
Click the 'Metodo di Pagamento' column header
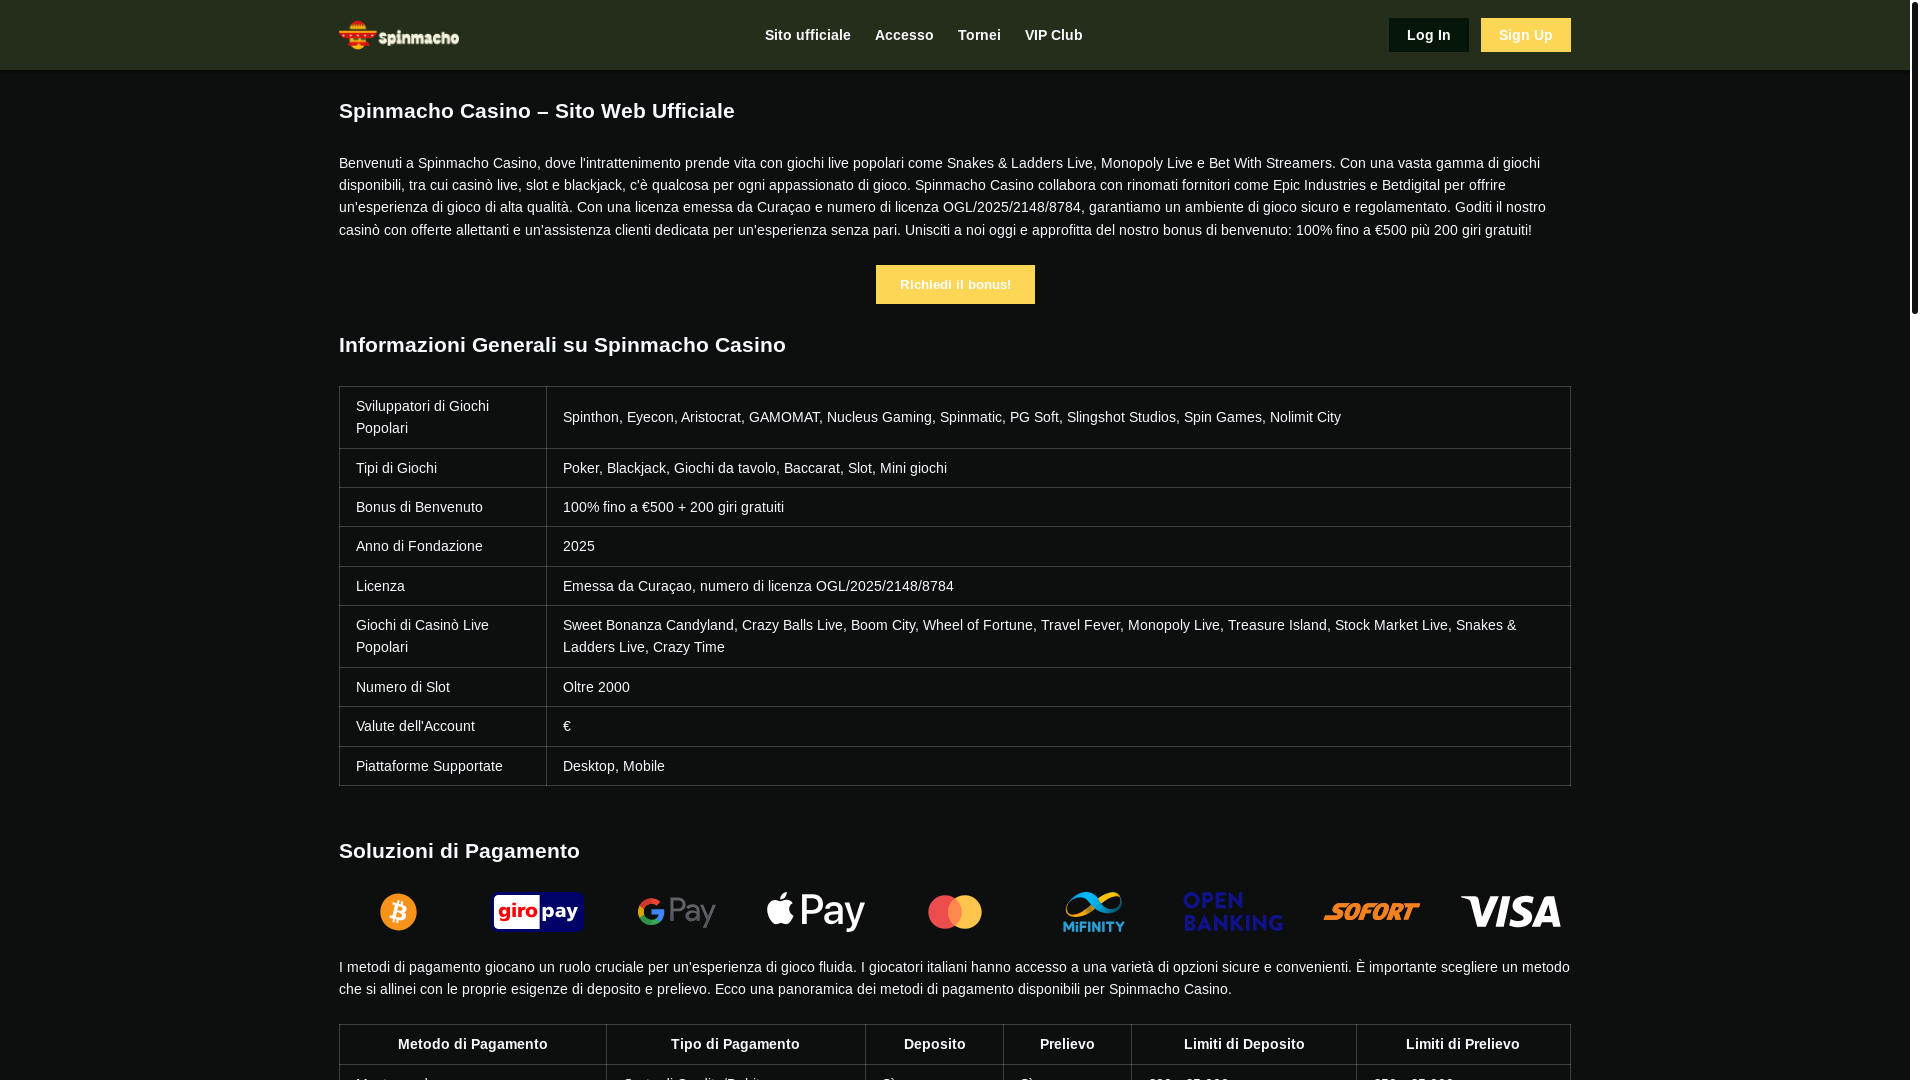[473, 1044]
